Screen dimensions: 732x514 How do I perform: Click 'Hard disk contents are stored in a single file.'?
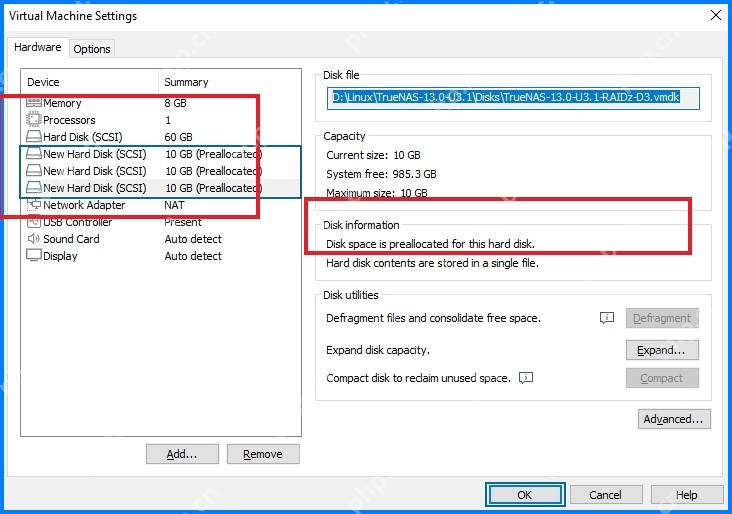(x=432, y=263)
